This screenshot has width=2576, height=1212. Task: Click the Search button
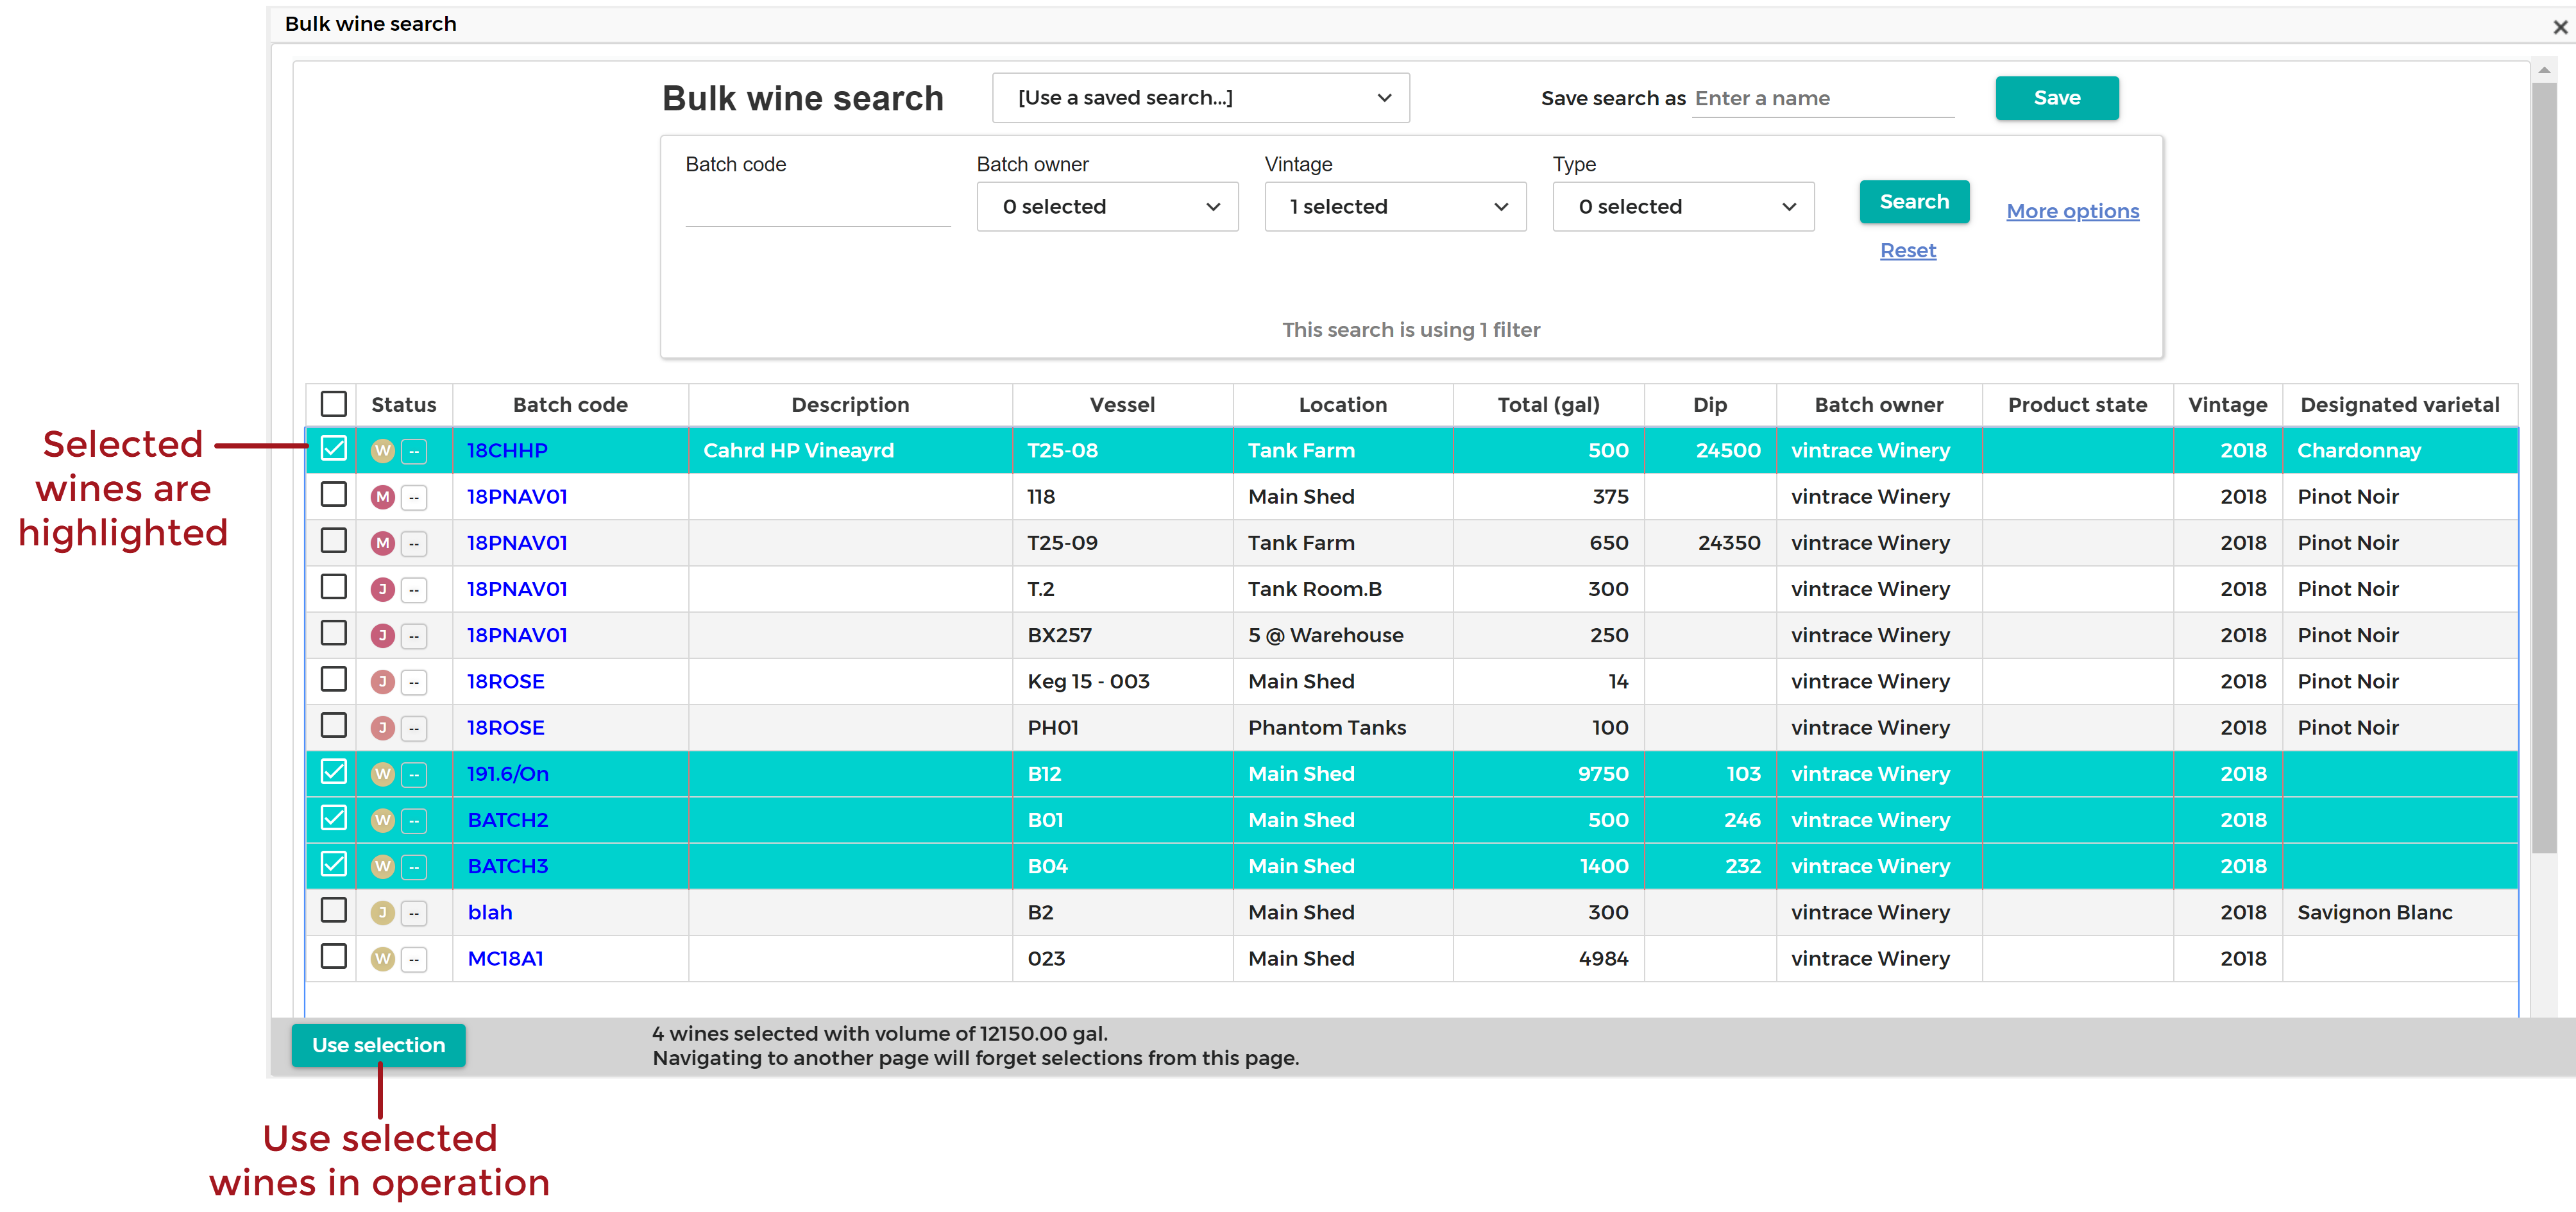[x=1914, y=202]
